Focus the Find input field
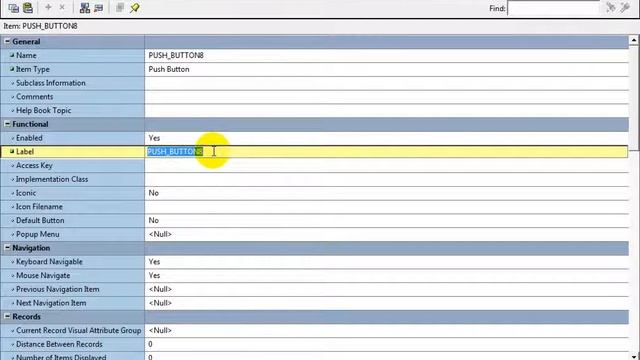This screenshot has height=360, width=640. point(553,8)
